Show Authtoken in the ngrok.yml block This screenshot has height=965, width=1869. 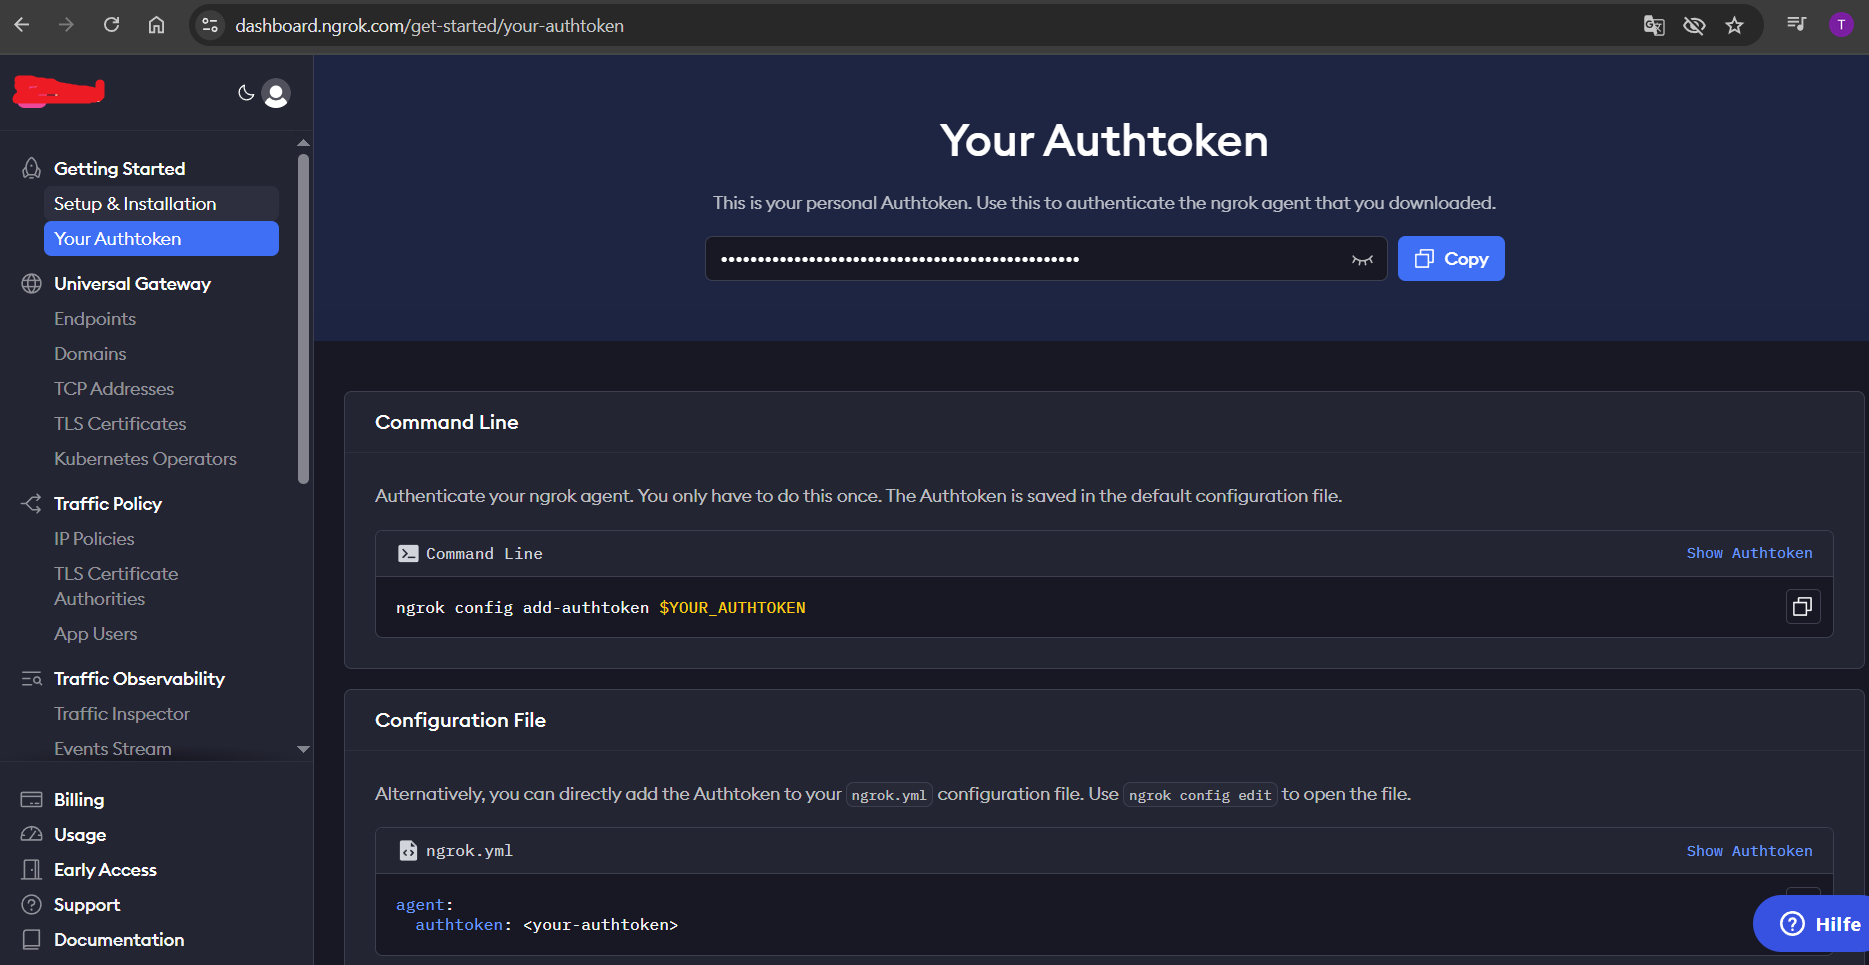(1749, 851)
